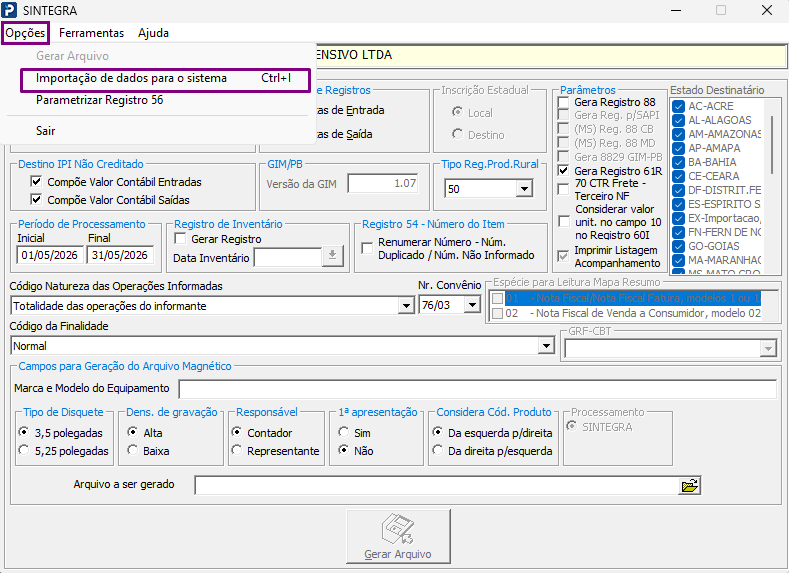Enable Renumerar Número do Item checkbox

click(x=367, y=248)
